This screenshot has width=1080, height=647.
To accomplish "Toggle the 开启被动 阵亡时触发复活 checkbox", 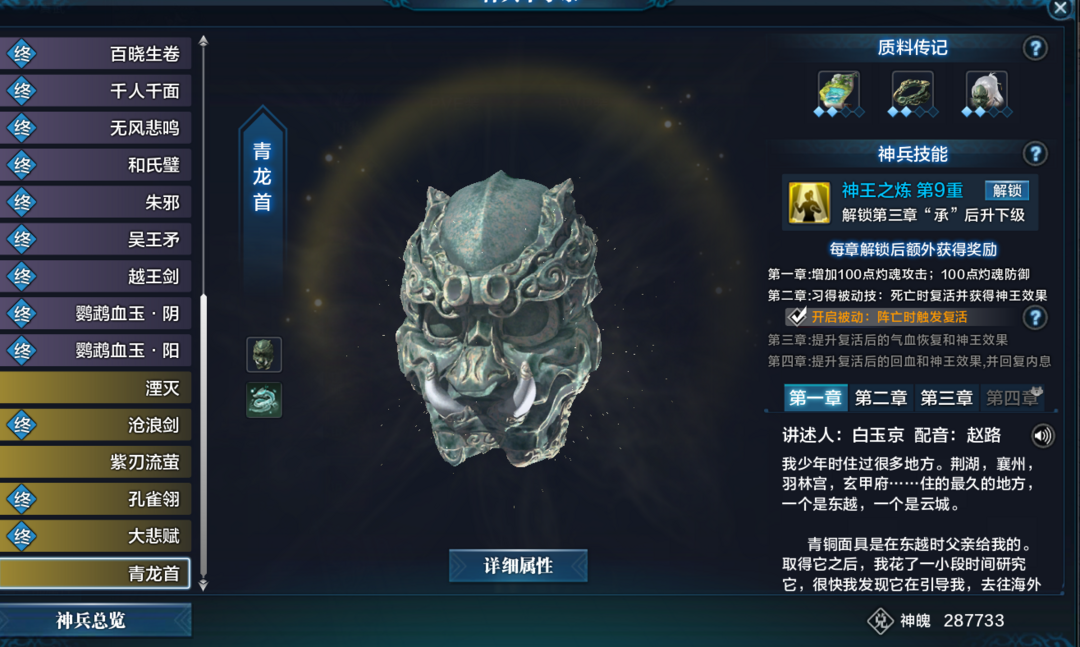I will [x=797, y=317].
